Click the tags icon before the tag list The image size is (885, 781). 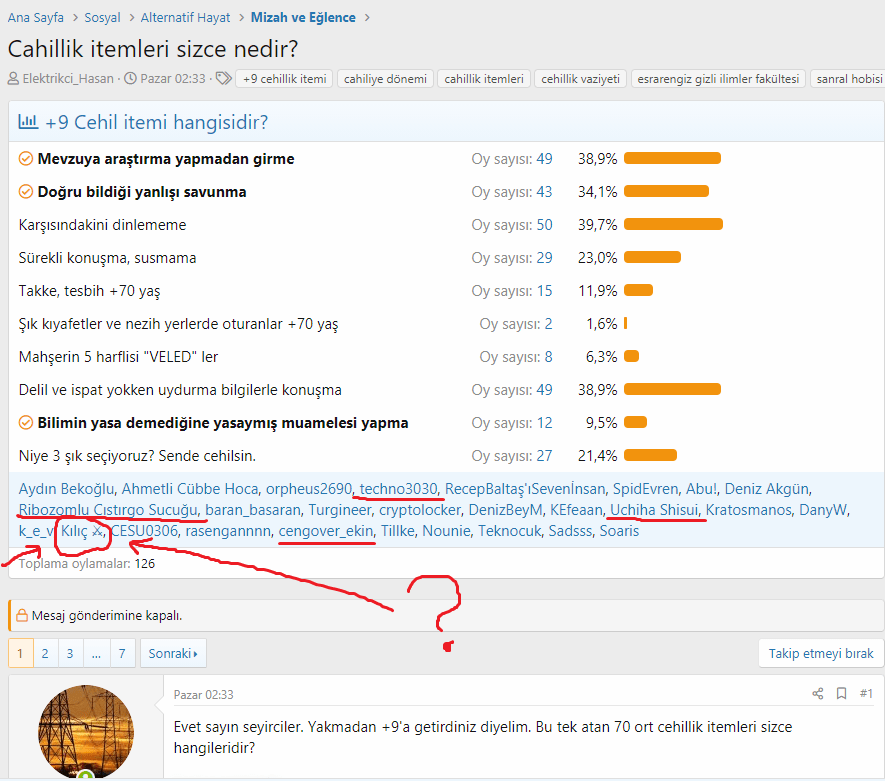coord(224,78)
